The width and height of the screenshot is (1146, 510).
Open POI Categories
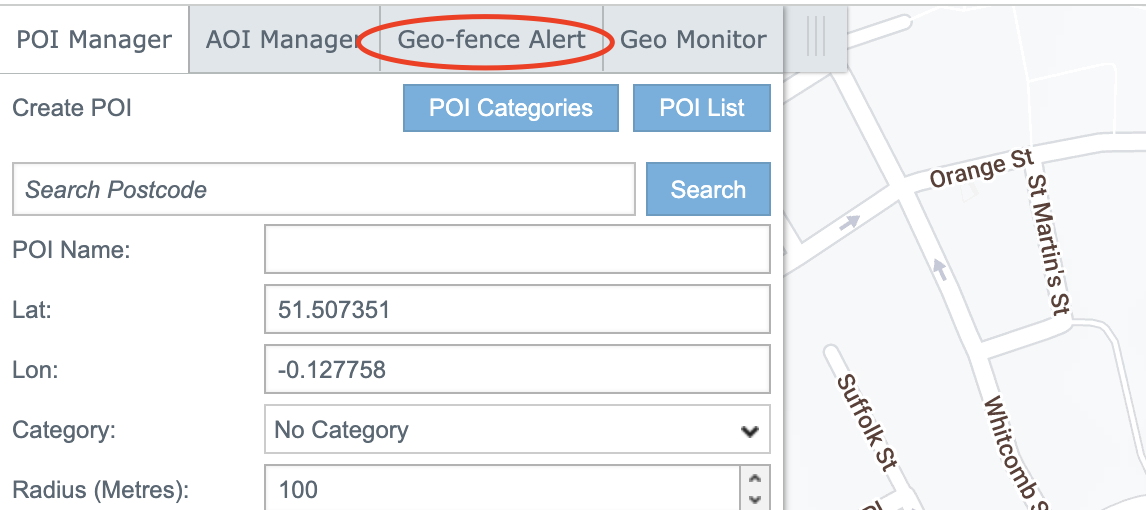point(510,108)
